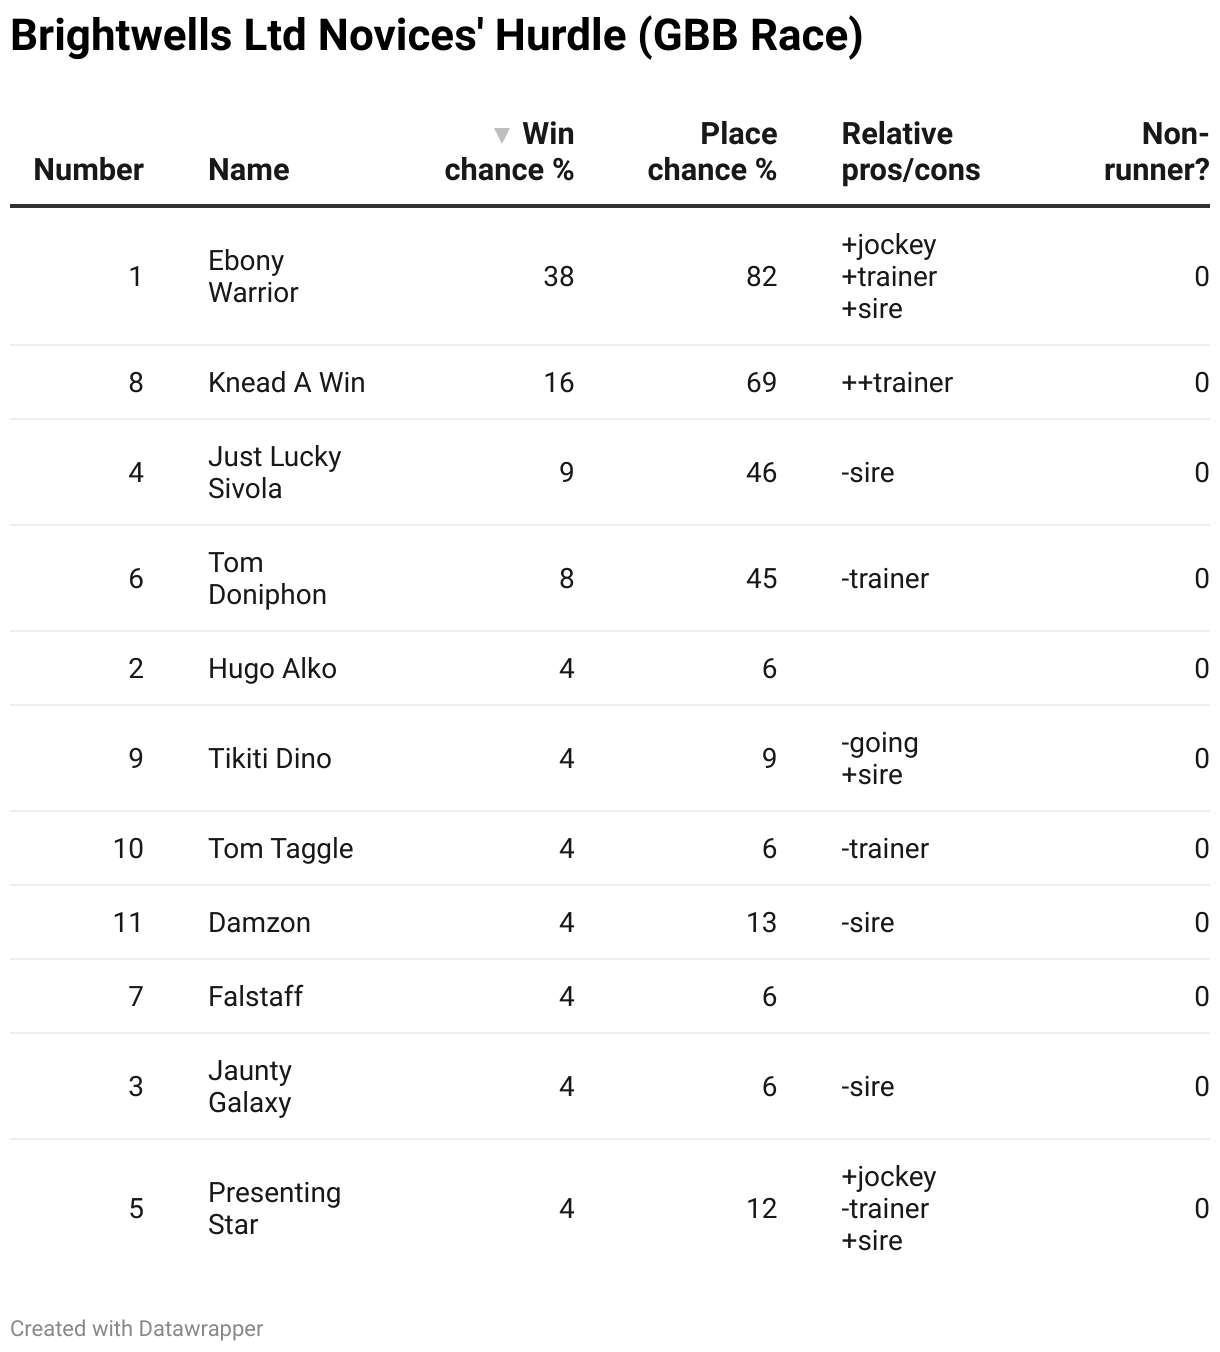This screenshot has width=1220, height=1352.
Task: Select the Ebony Warrior name cell
Action: click(253, 277)
